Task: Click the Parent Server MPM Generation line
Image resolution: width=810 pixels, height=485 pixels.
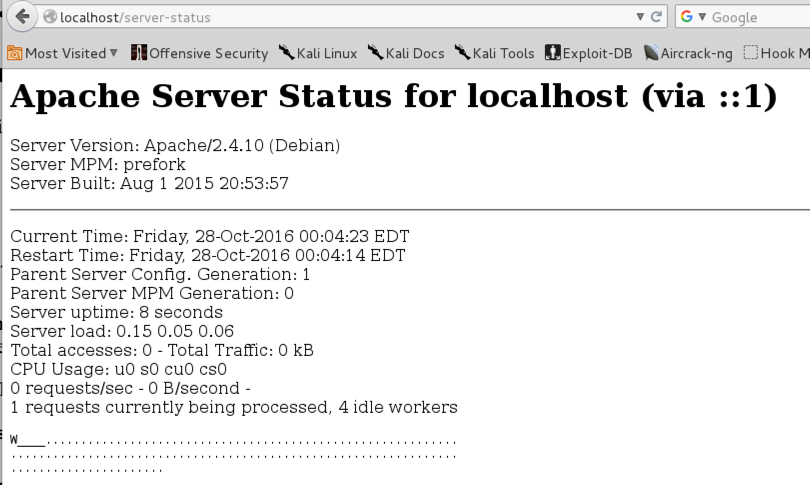Action: coord(152,293)
